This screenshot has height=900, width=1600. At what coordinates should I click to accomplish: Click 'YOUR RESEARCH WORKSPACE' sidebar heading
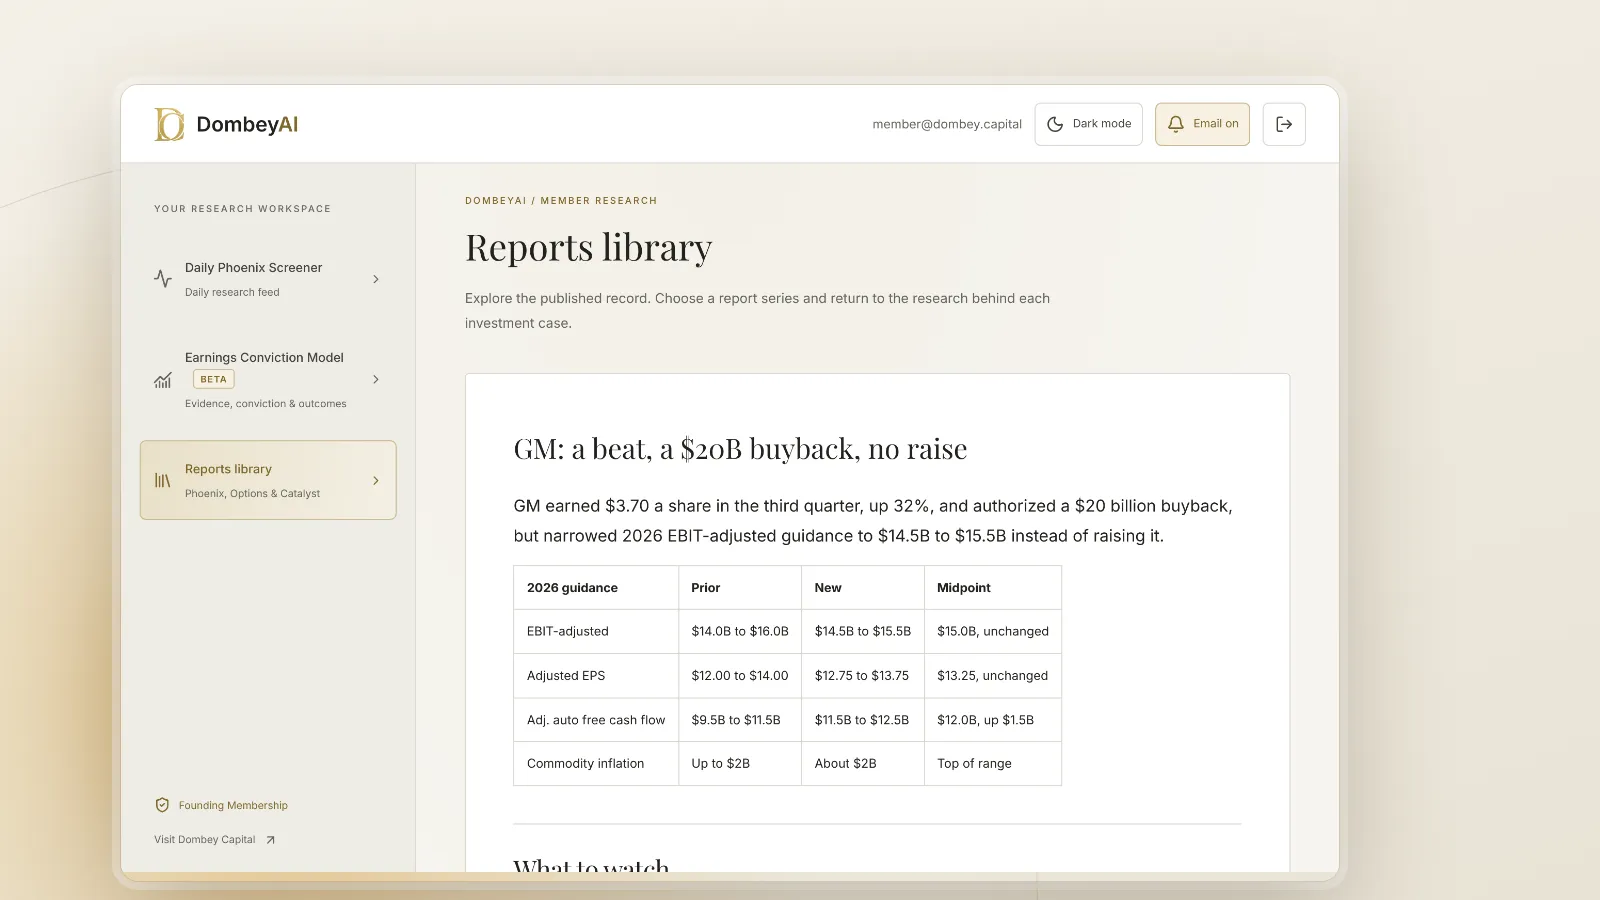pyautogui.click(x=242, y=209)
